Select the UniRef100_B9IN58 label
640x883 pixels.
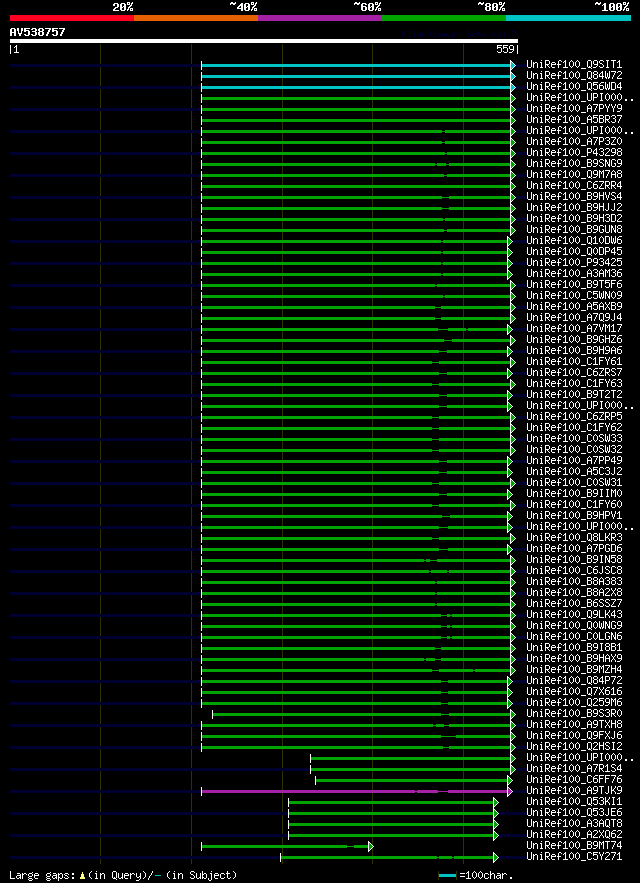pos(574,560)
